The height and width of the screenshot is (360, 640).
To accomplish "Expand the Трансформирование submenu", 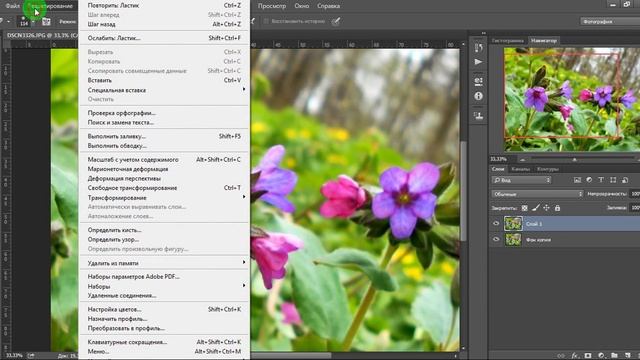I will coord(165,198).
